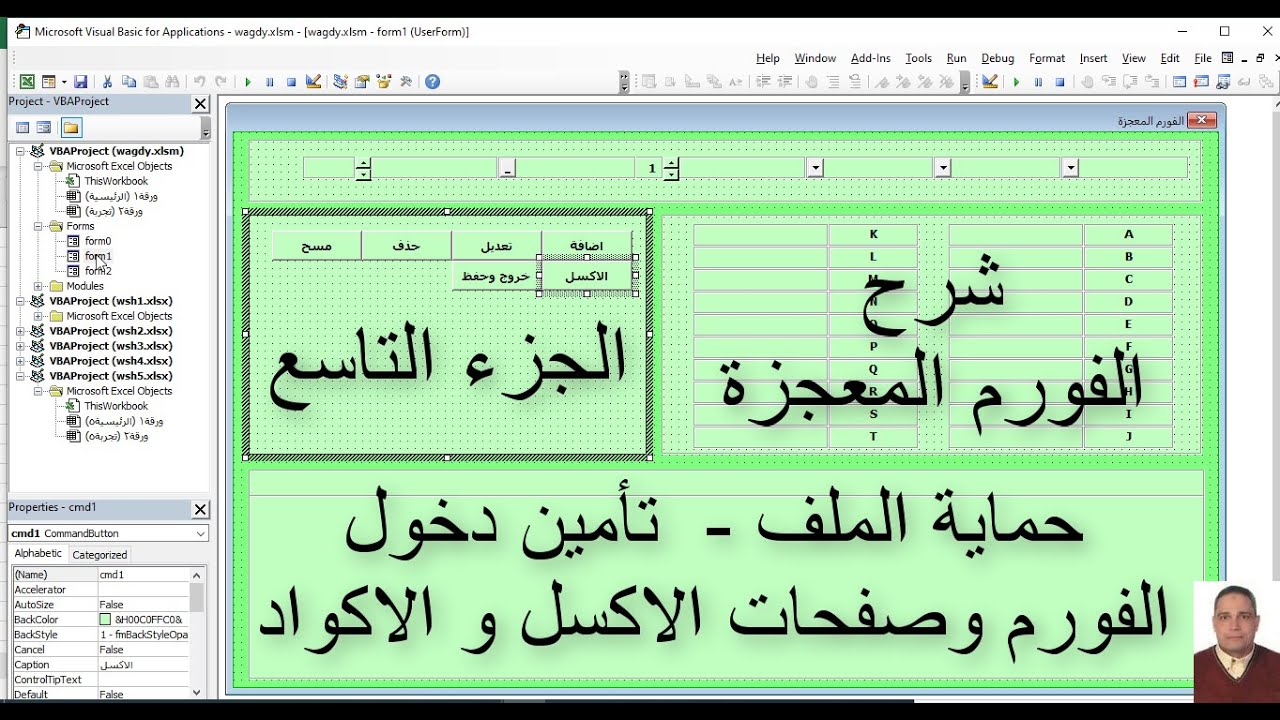The height and width of the screenshot is (720, 1280).
Task: Click View Code in Project panel
Action: (x=23, y=127)
